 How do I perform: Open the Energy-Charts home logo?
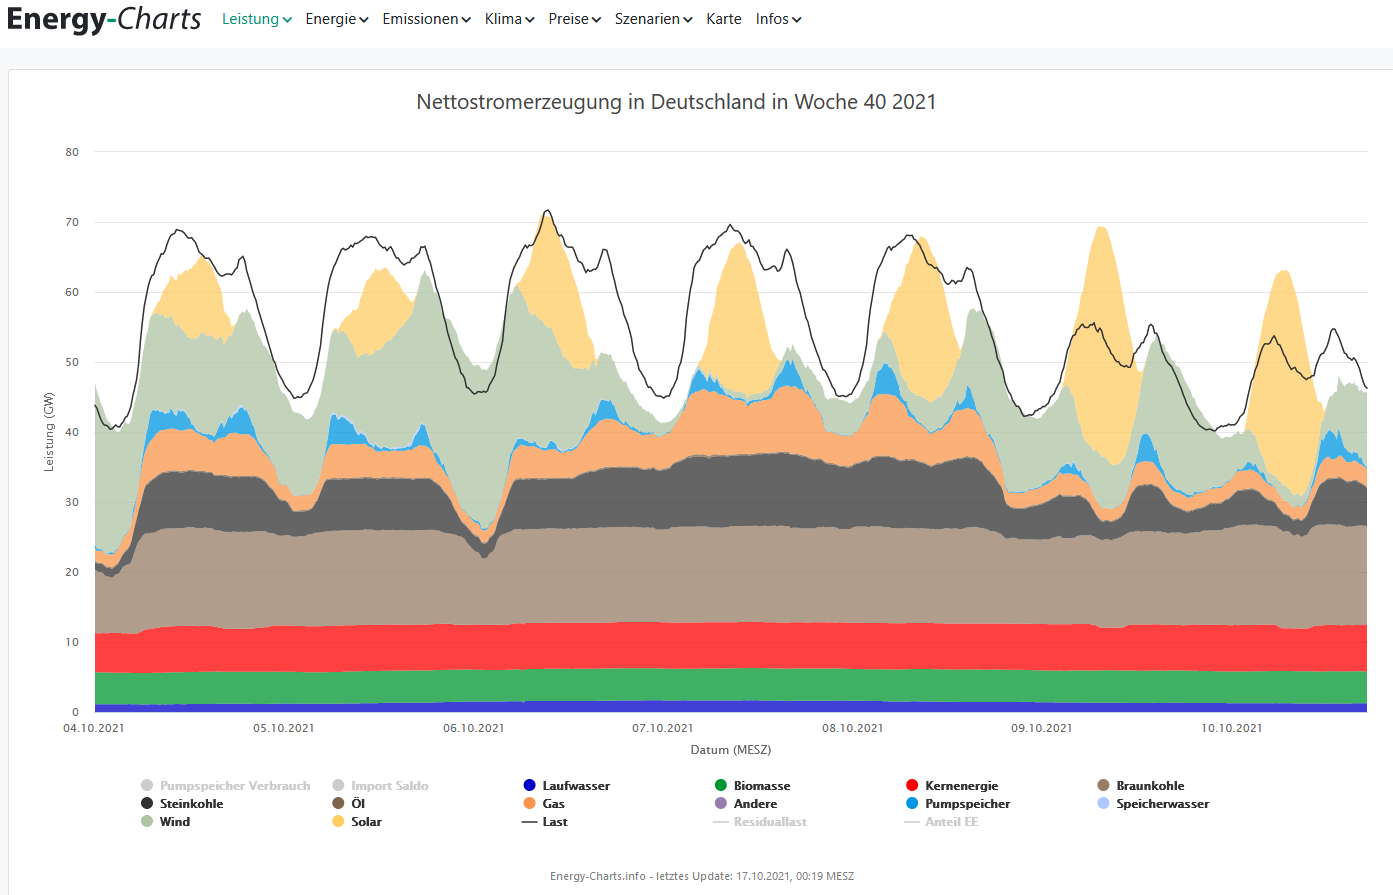pos(104,19)
